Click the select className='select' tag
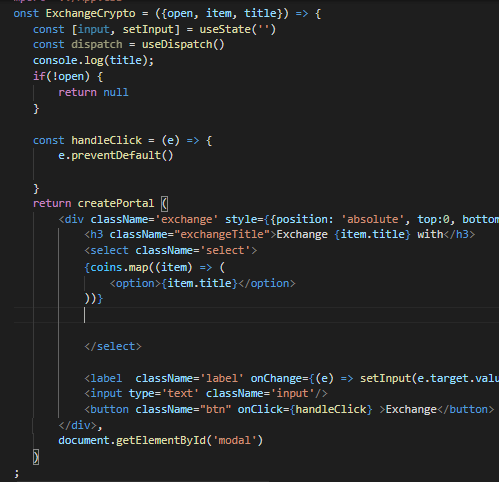This screenshot has width=499, height=482. click(x=171, y=250)
